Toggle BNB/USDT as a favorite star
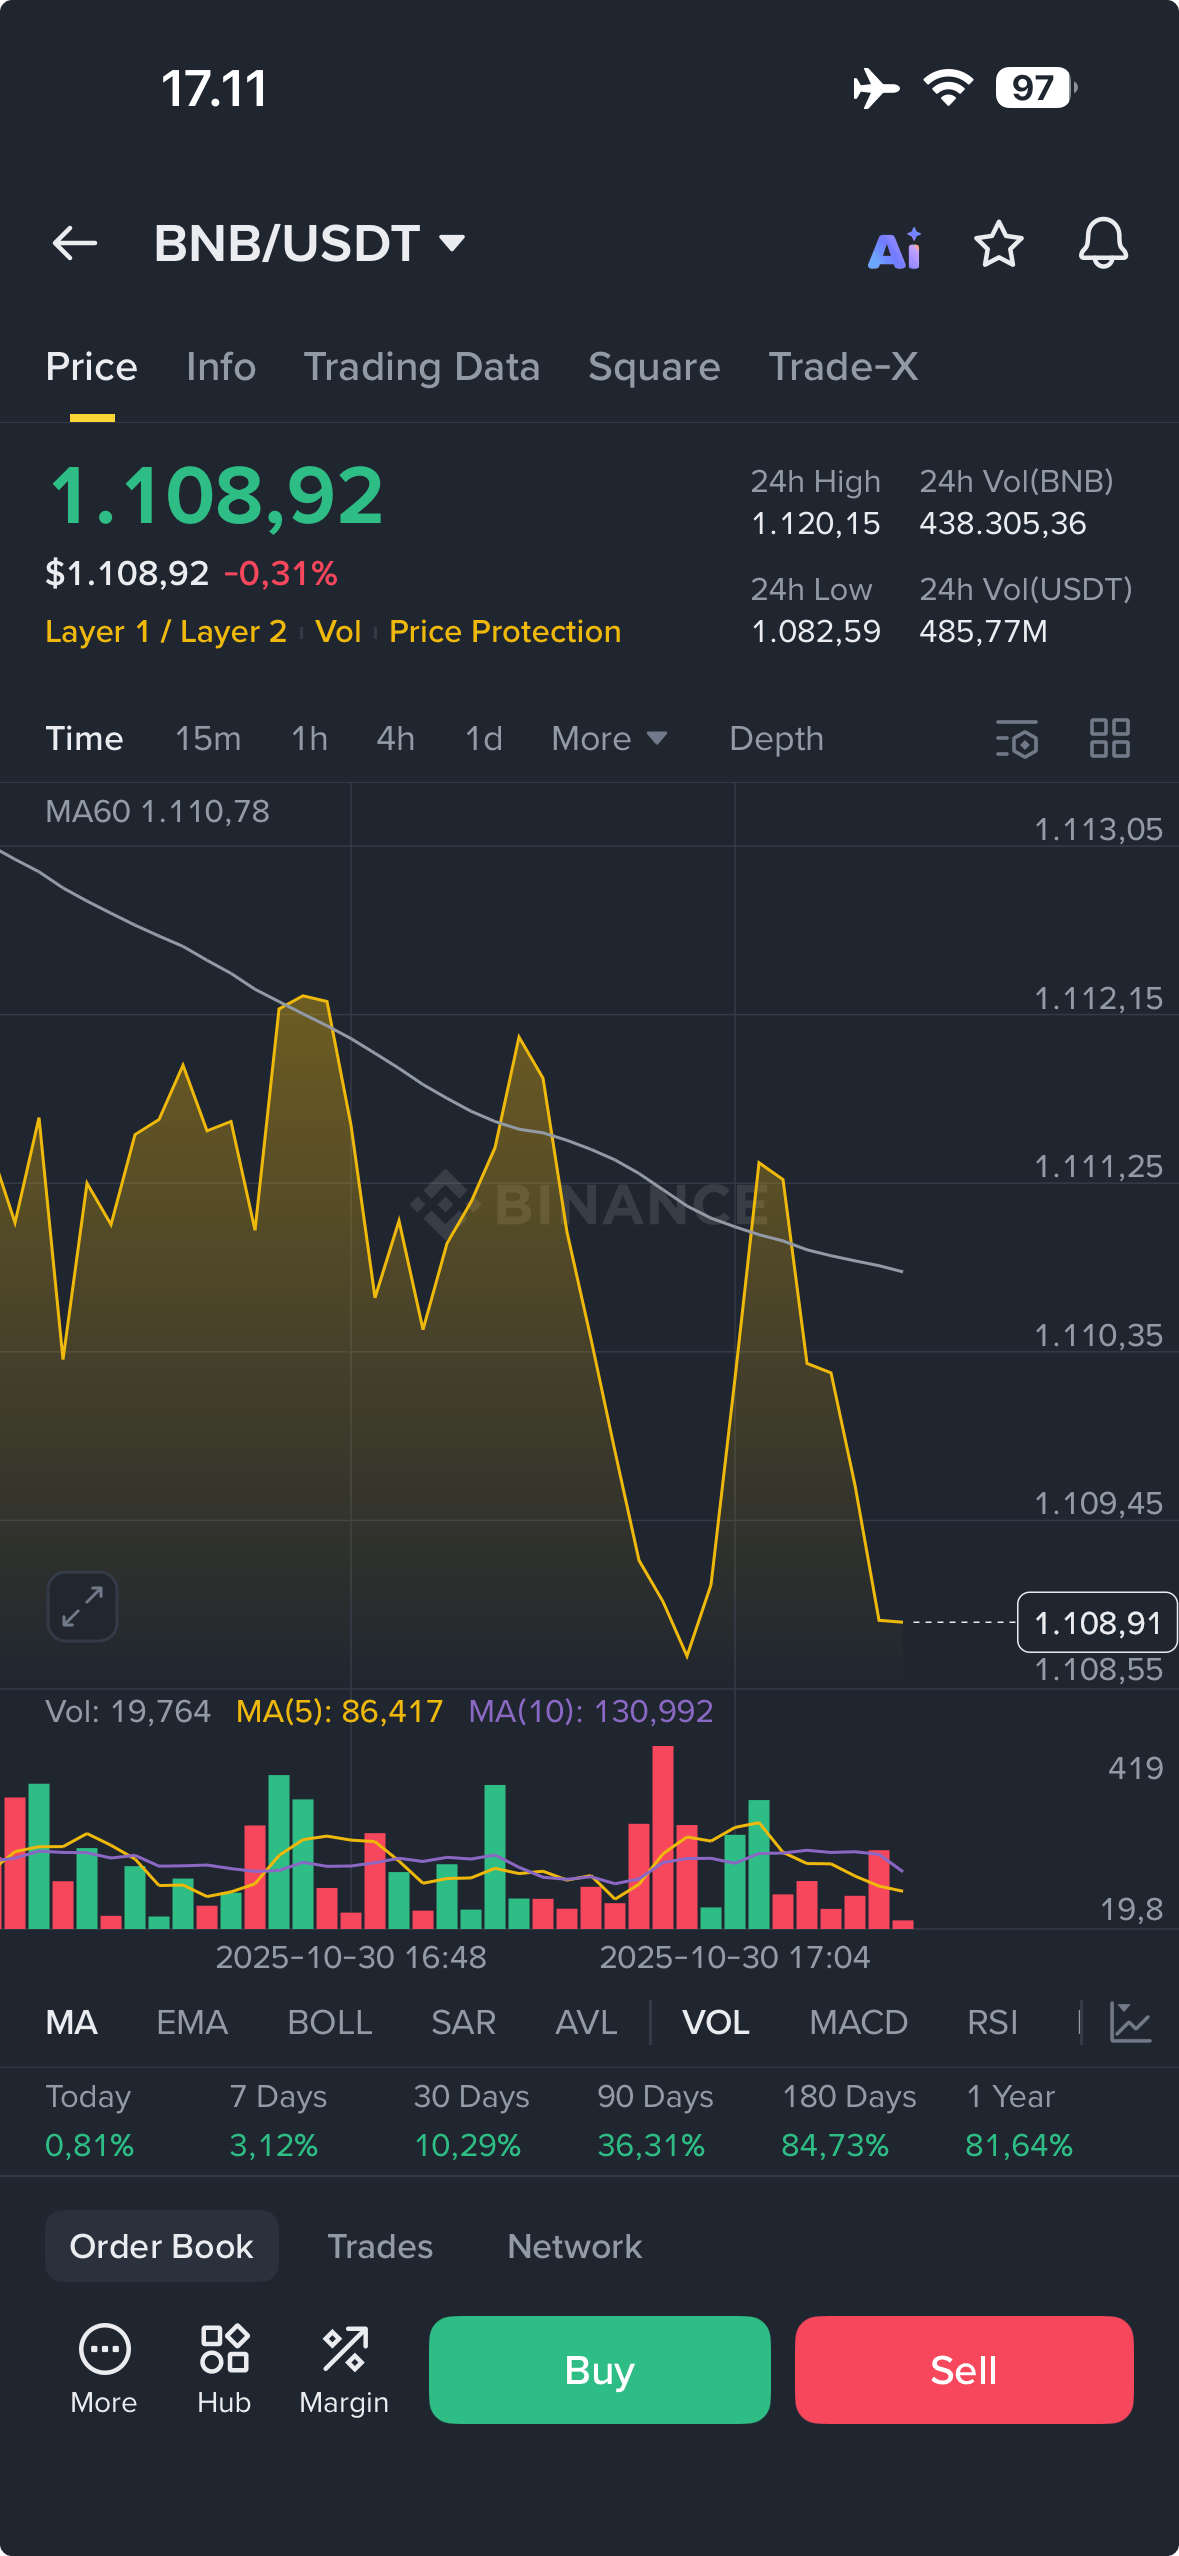 point(999,243)
